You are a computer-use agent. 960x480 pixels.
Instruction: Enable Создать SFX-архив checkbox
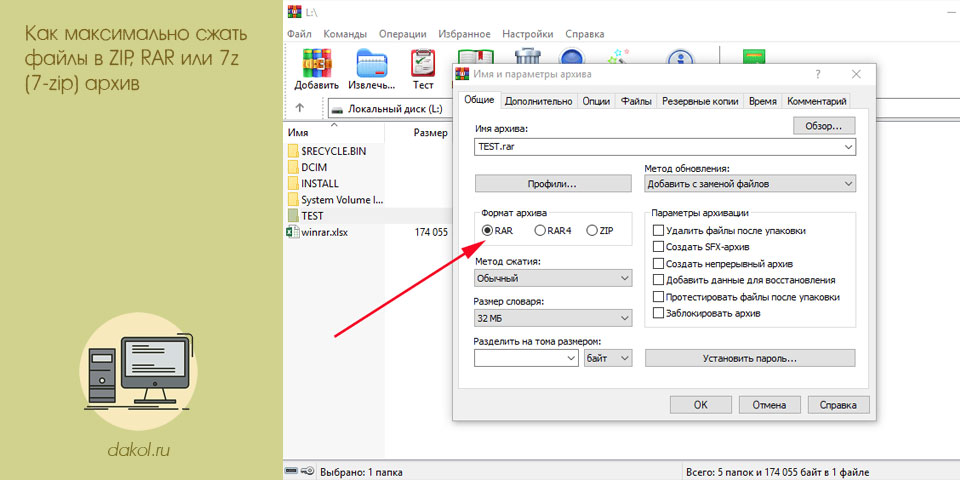pos(658,247)
